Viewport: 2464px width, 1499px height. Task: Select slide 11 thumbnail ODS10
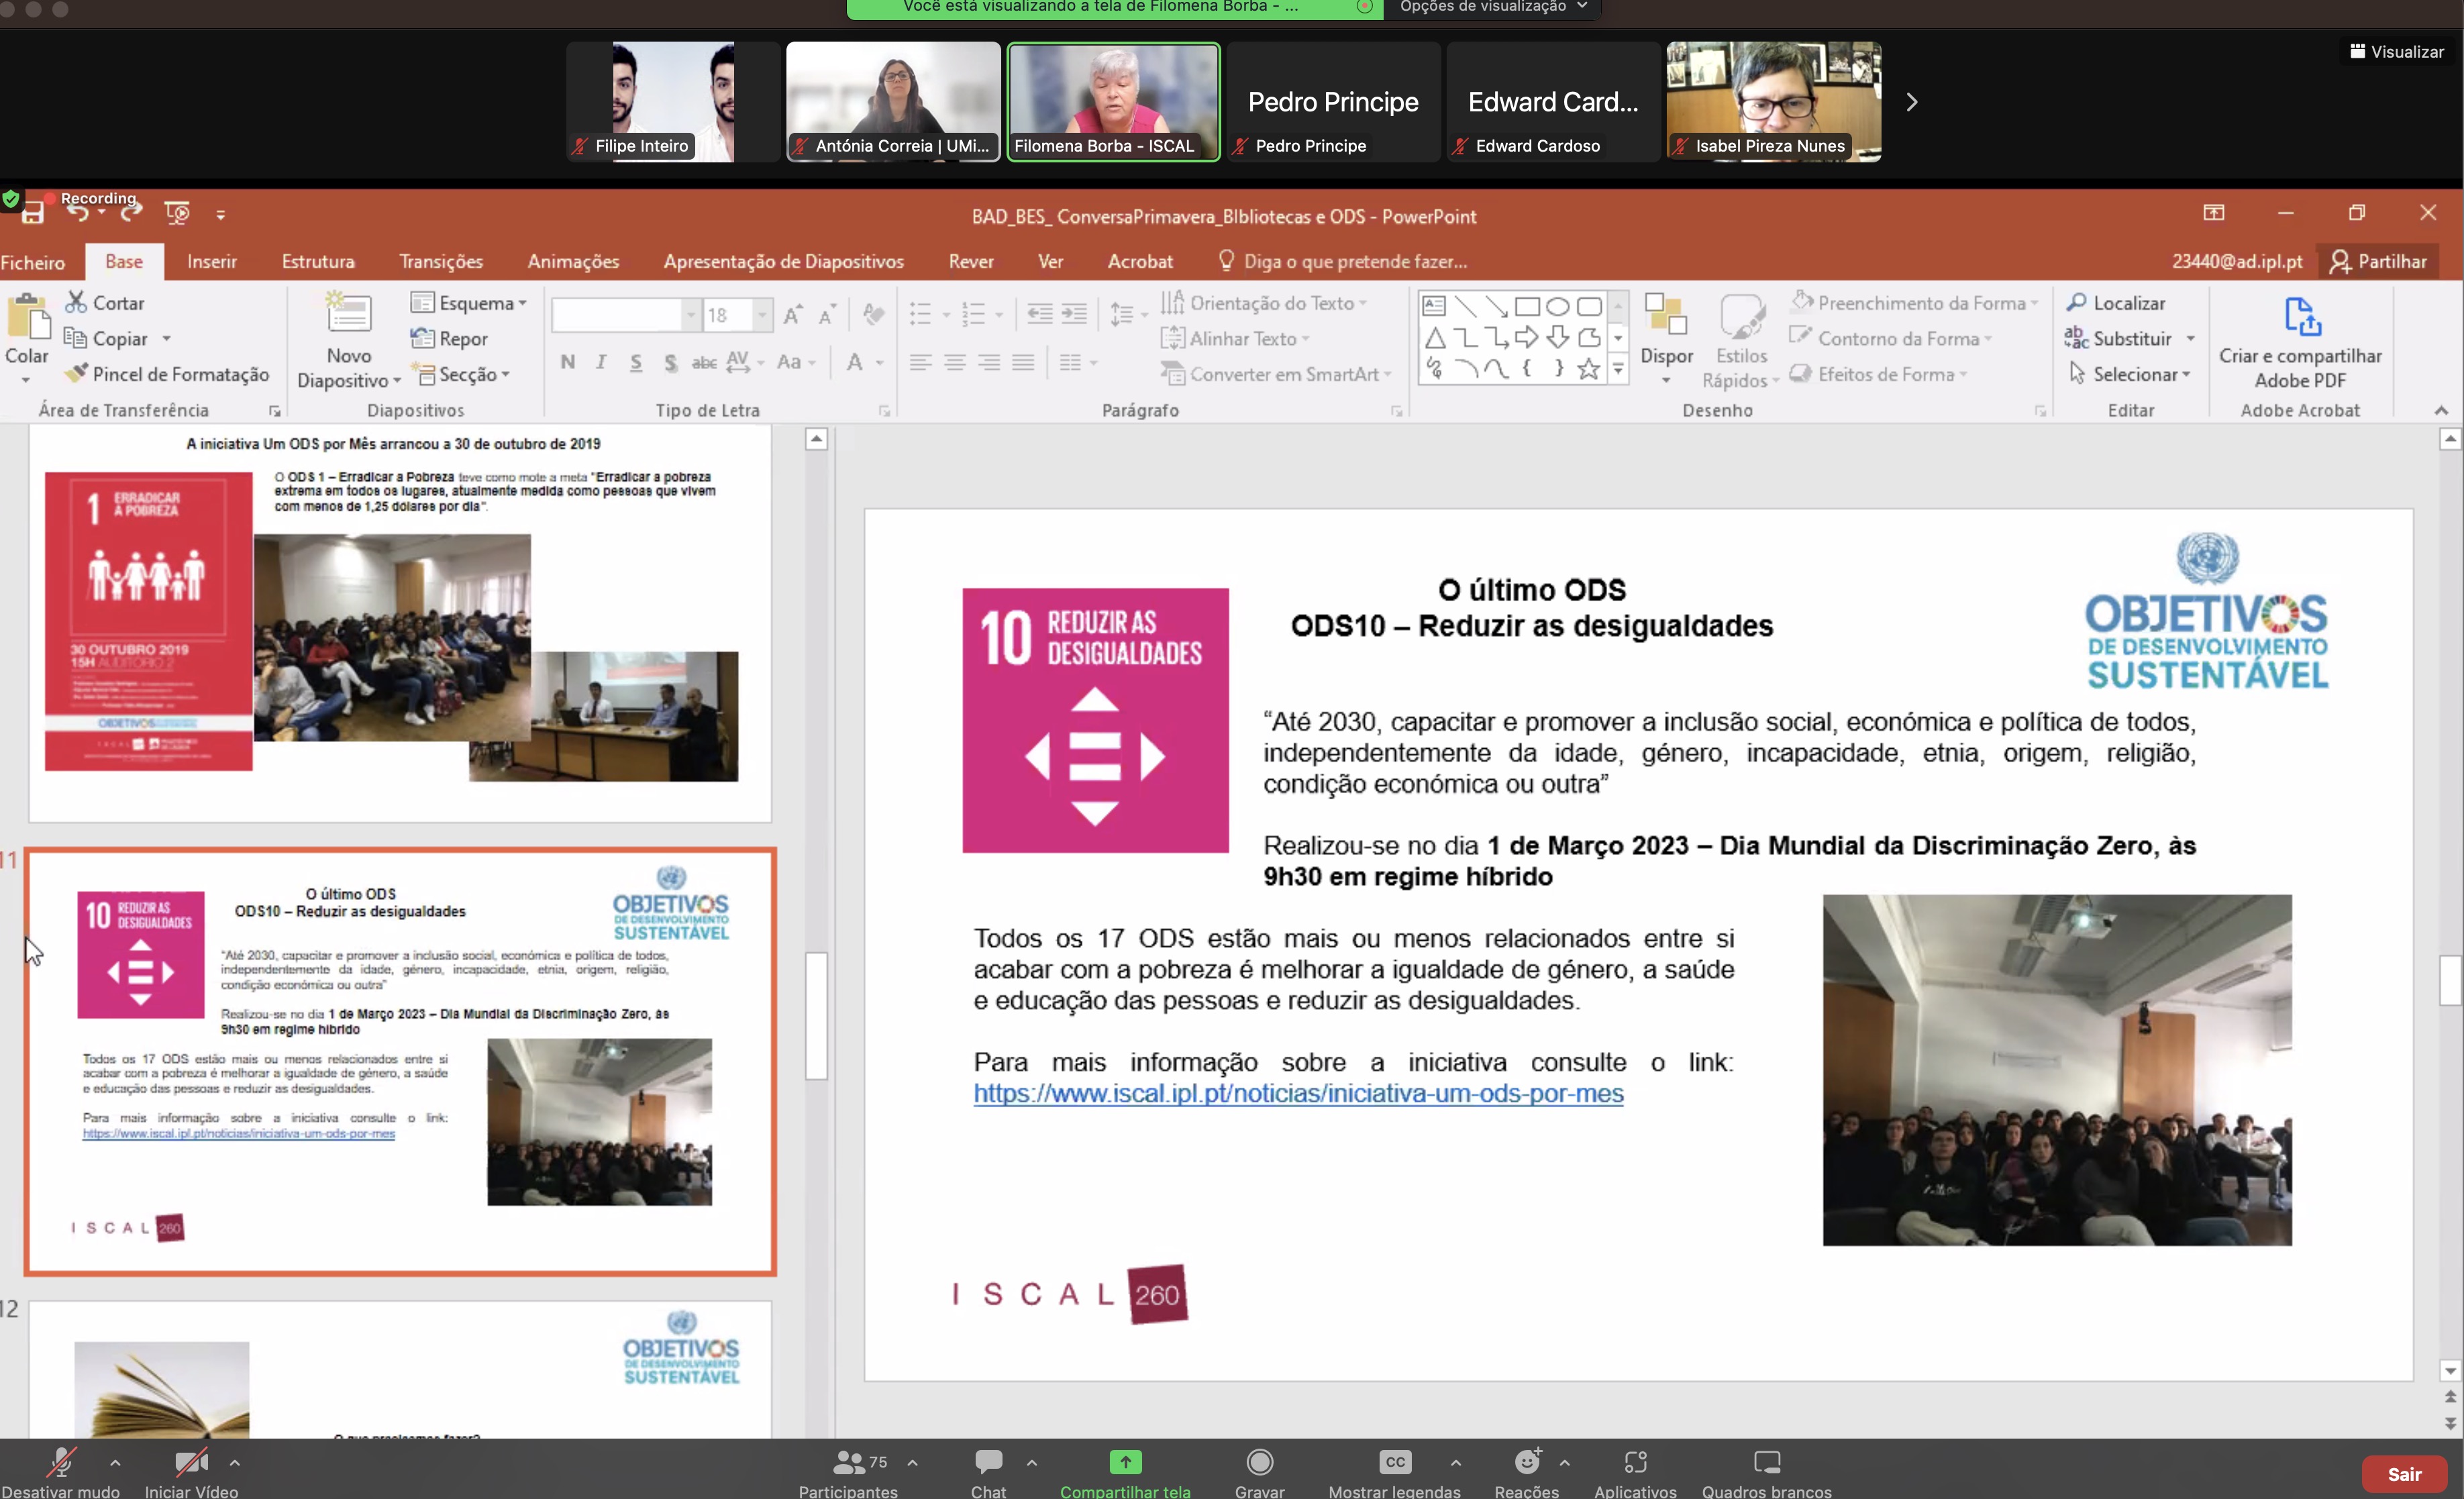point(400,1061)
